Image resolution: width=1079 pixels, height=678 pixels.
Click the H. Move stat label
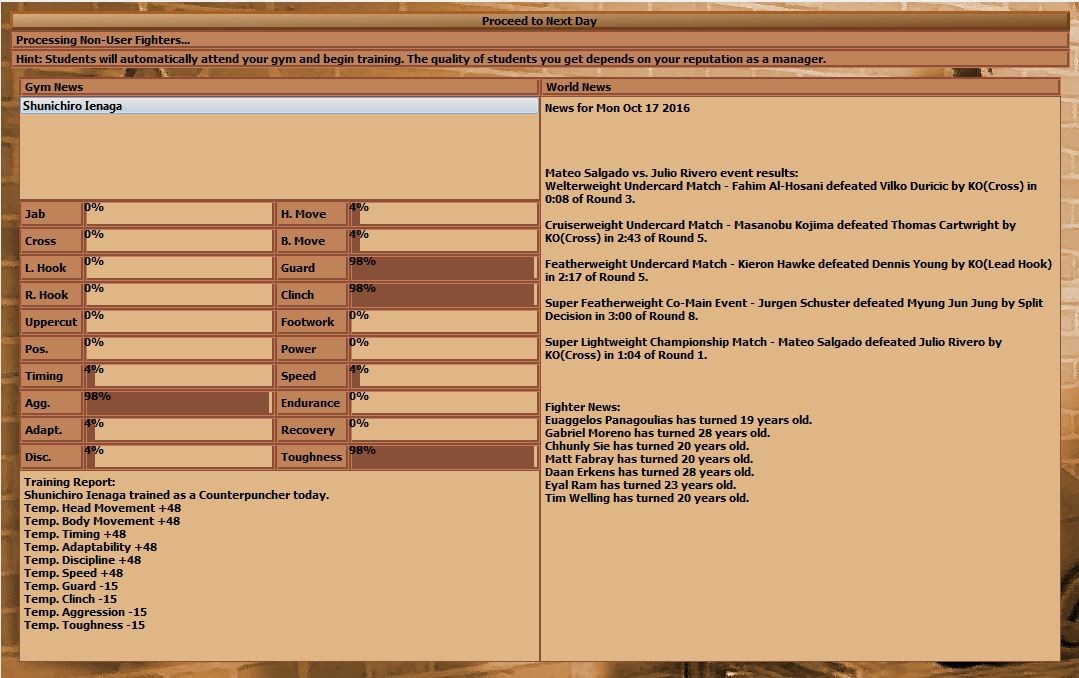tap(311, 214)
